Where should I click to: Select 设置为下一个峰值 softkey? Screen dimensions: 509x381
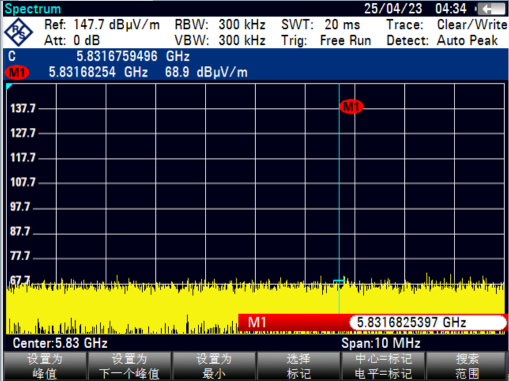(x=129, y=366)
